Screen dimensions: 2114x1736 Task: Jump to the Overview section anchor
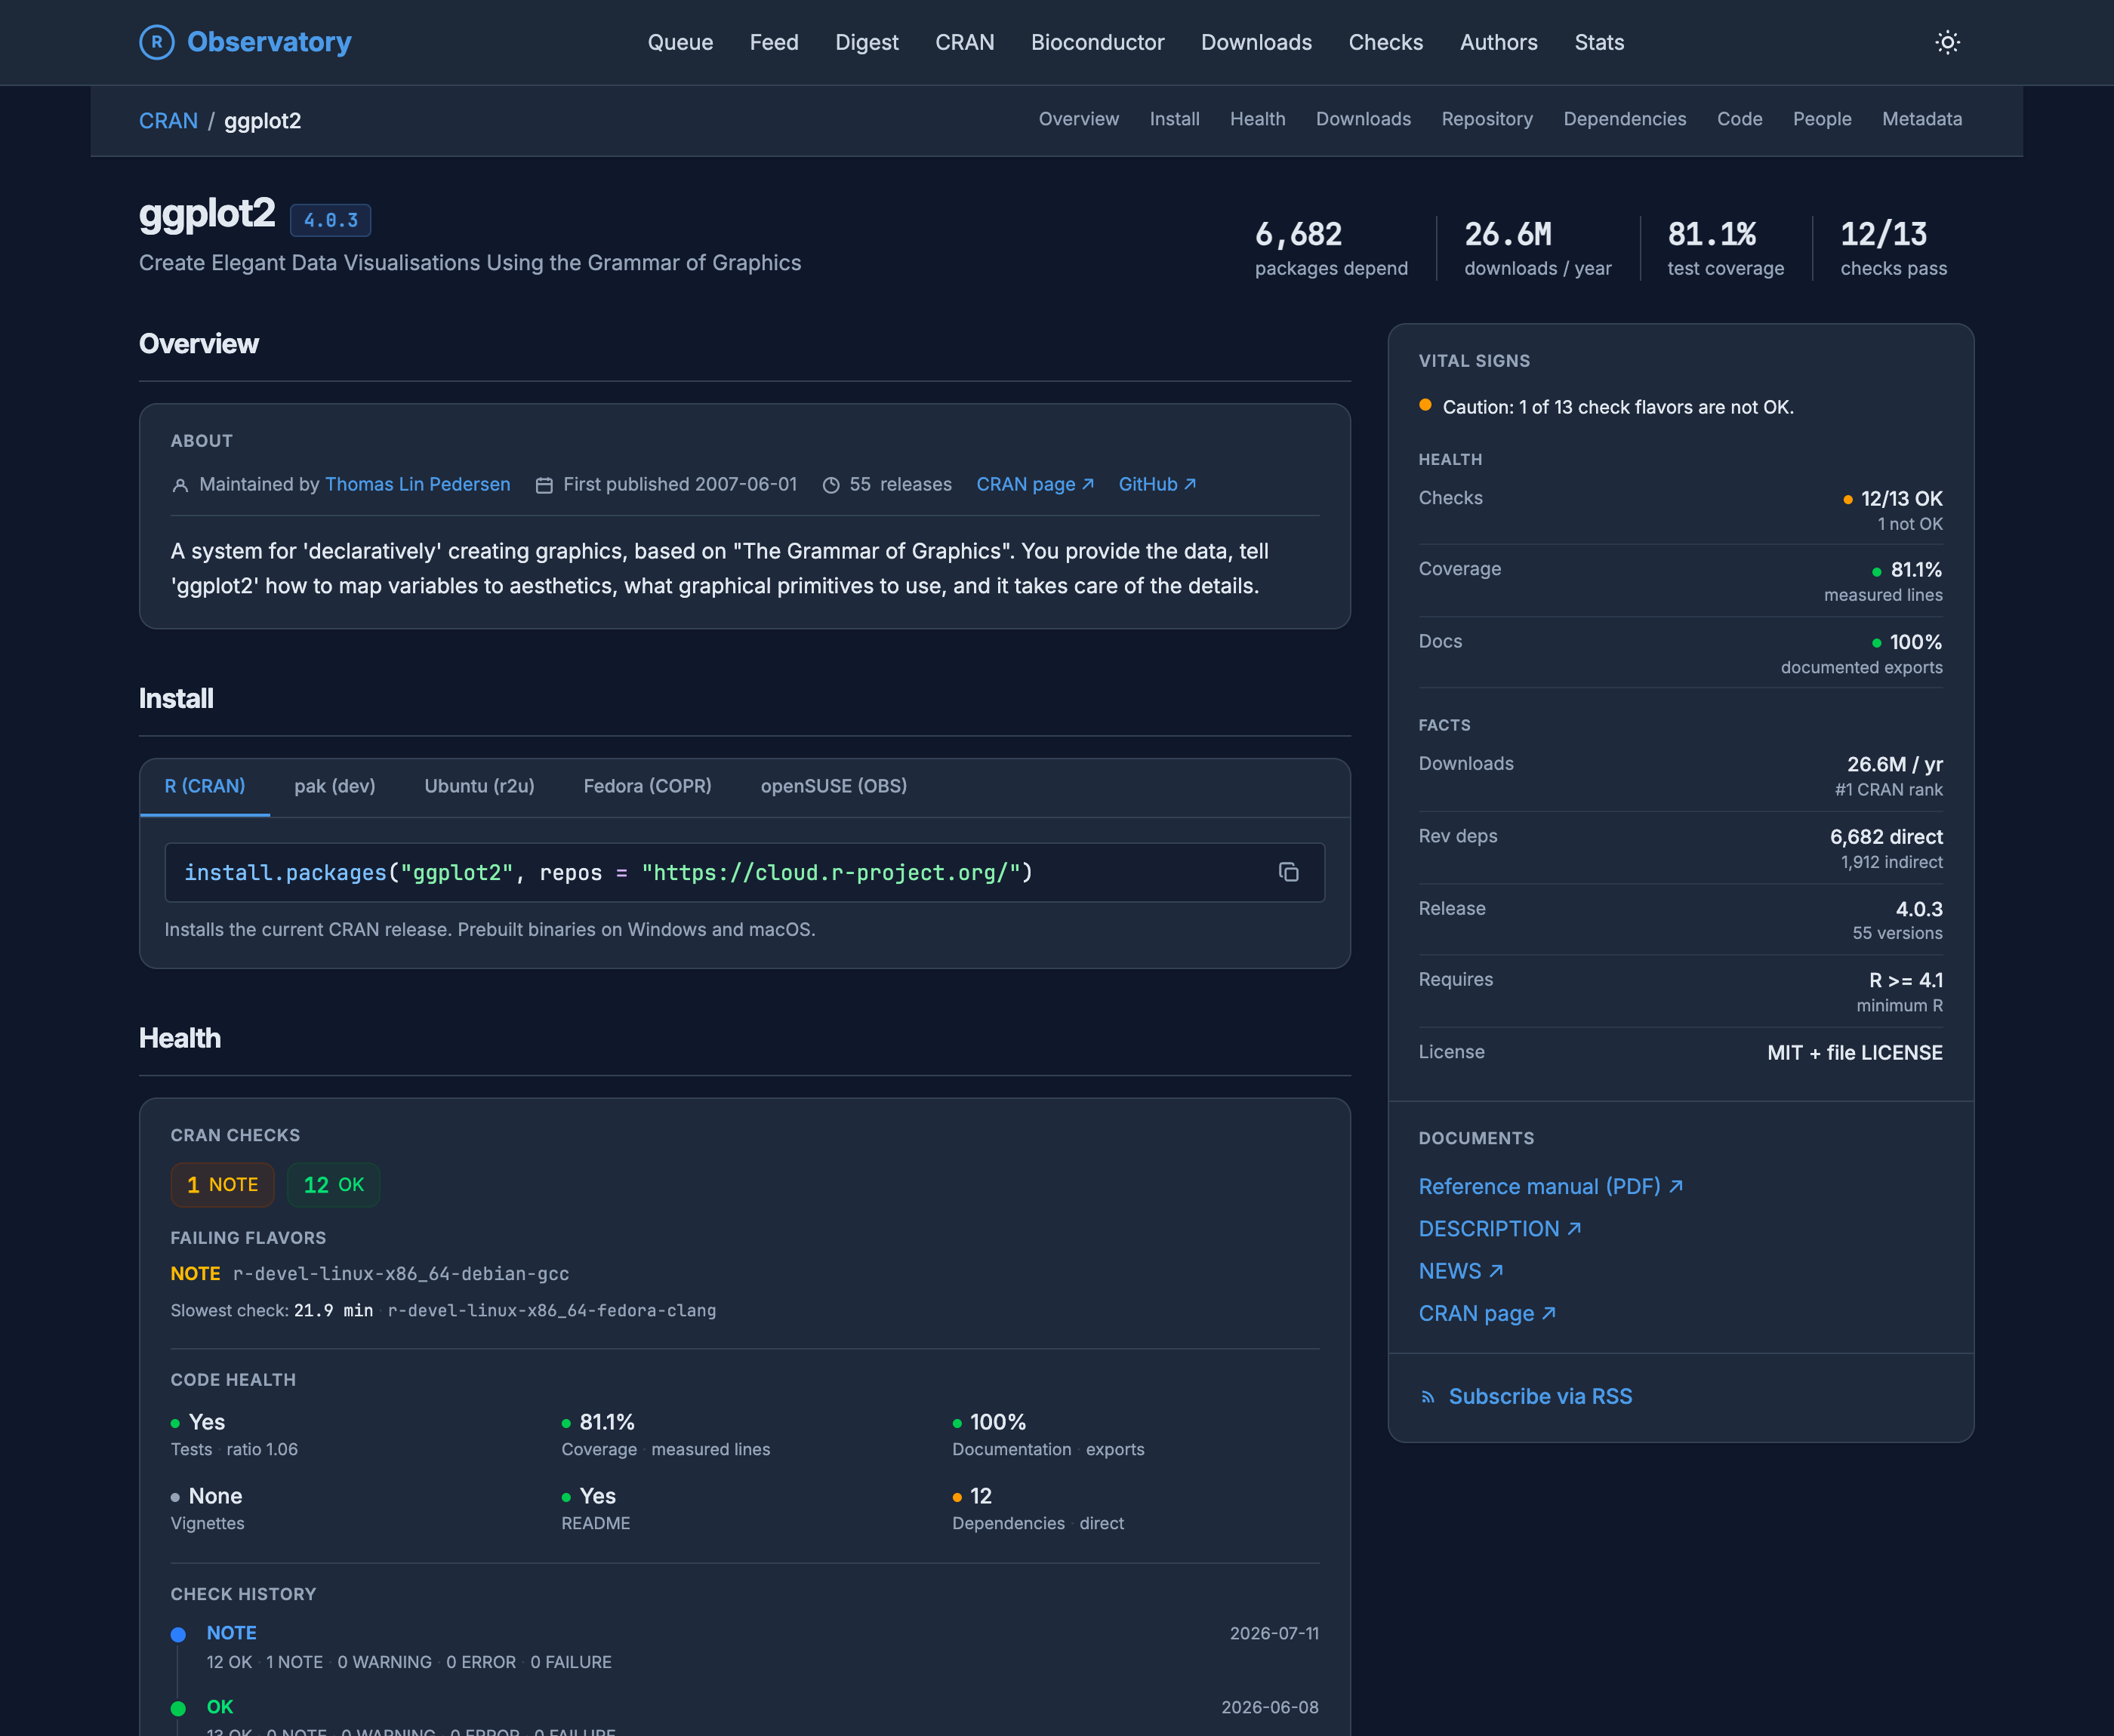1079,119
